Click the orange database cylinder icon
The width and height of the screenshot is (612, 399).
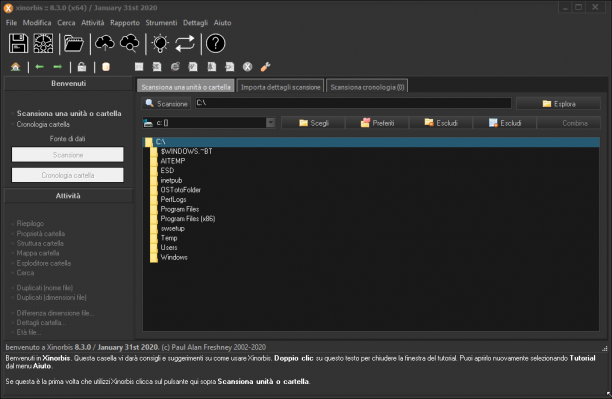[x=106, y=67]
